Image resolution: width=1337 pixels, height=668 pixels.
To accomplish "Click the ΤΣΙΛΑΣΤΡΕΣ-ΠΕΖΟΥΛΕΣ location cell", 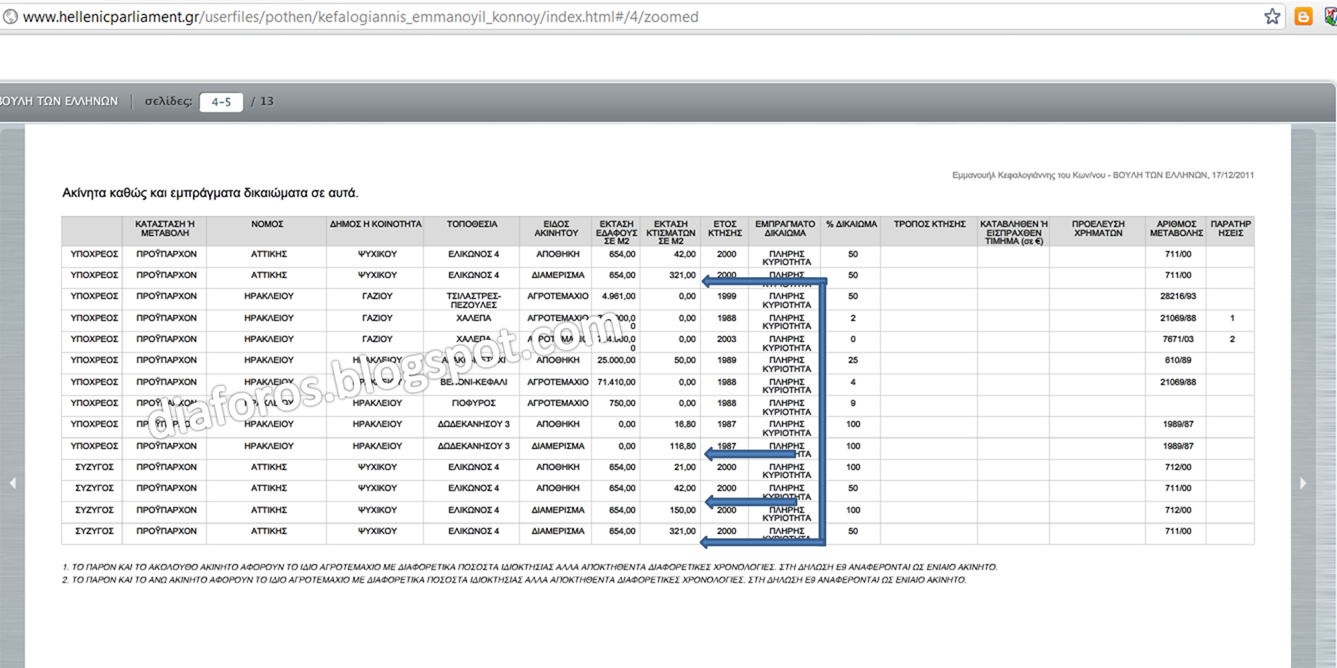I will point(472,301).
